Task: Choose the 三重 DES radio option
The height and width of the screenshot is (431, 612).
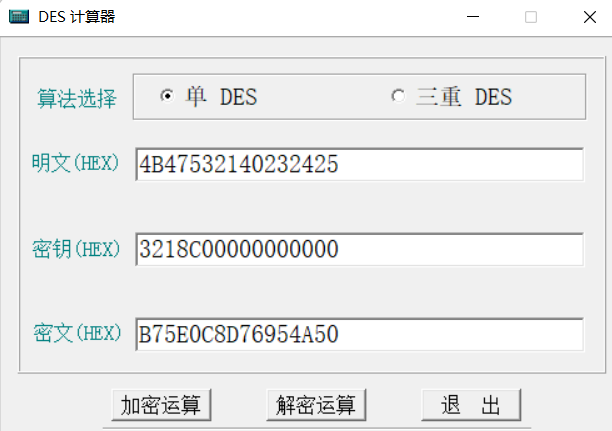Action: 398,96
